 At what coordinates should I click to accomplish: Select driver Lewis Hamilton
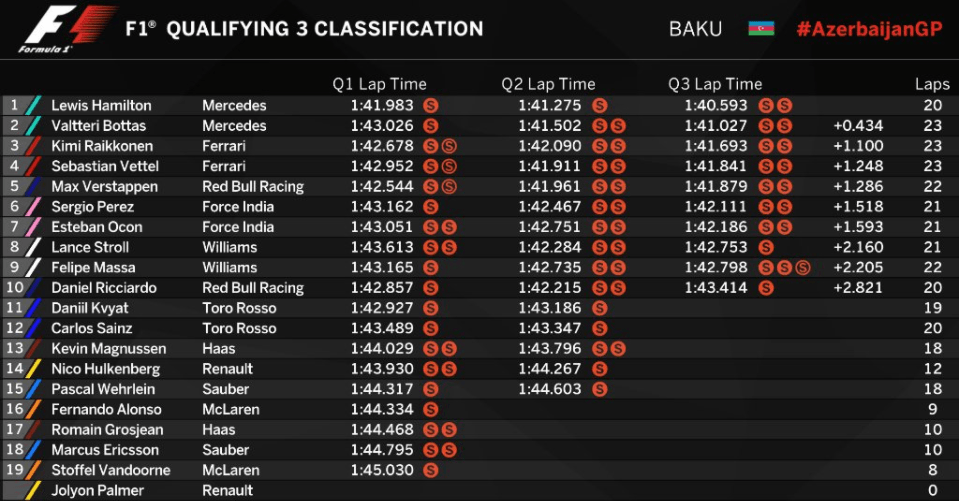(x=101, y=105)
